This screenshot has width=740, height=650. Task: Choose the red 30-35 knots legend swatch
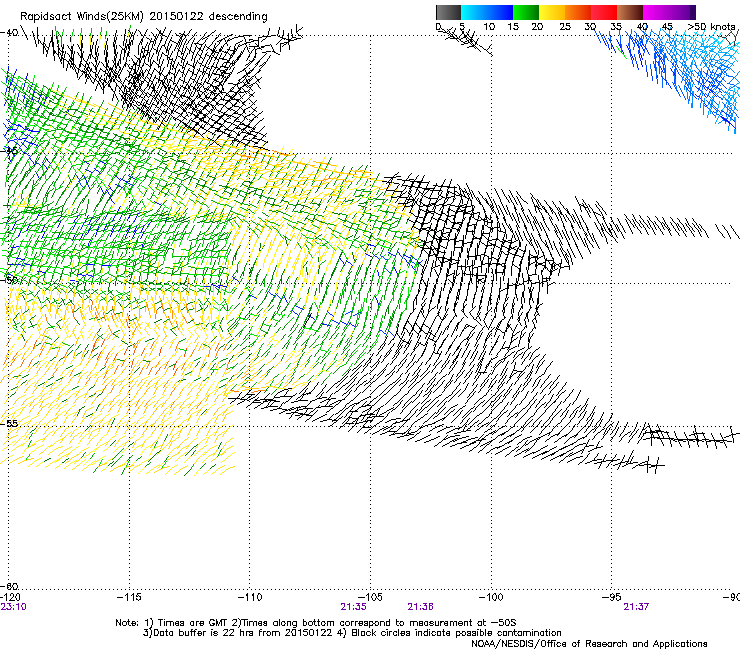point(604,12)
